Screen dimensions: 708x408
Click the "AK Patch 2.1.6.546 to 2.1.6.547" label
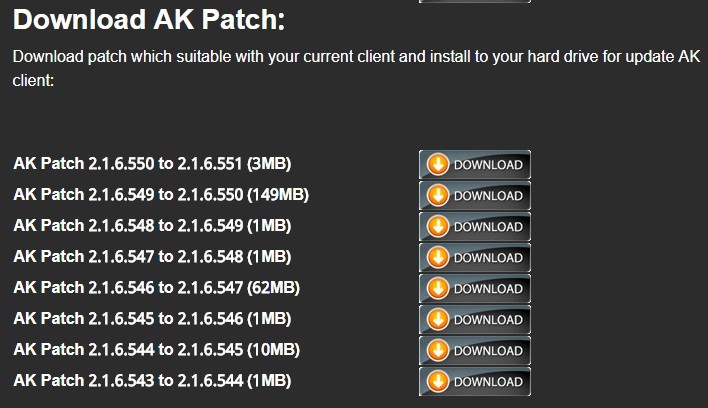[156, 288]
